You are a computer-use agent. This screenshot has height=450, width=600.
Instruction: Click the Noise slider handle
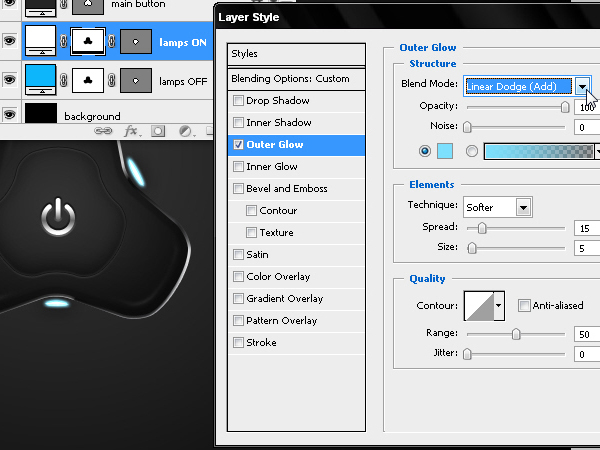[x=467, y=127]
